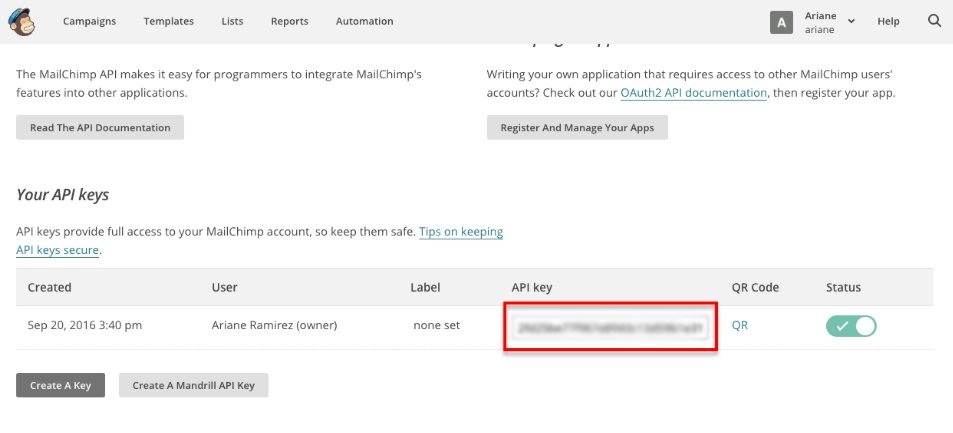Click the 'none set' label cell

pyautogui.click(x=436, y=325)
